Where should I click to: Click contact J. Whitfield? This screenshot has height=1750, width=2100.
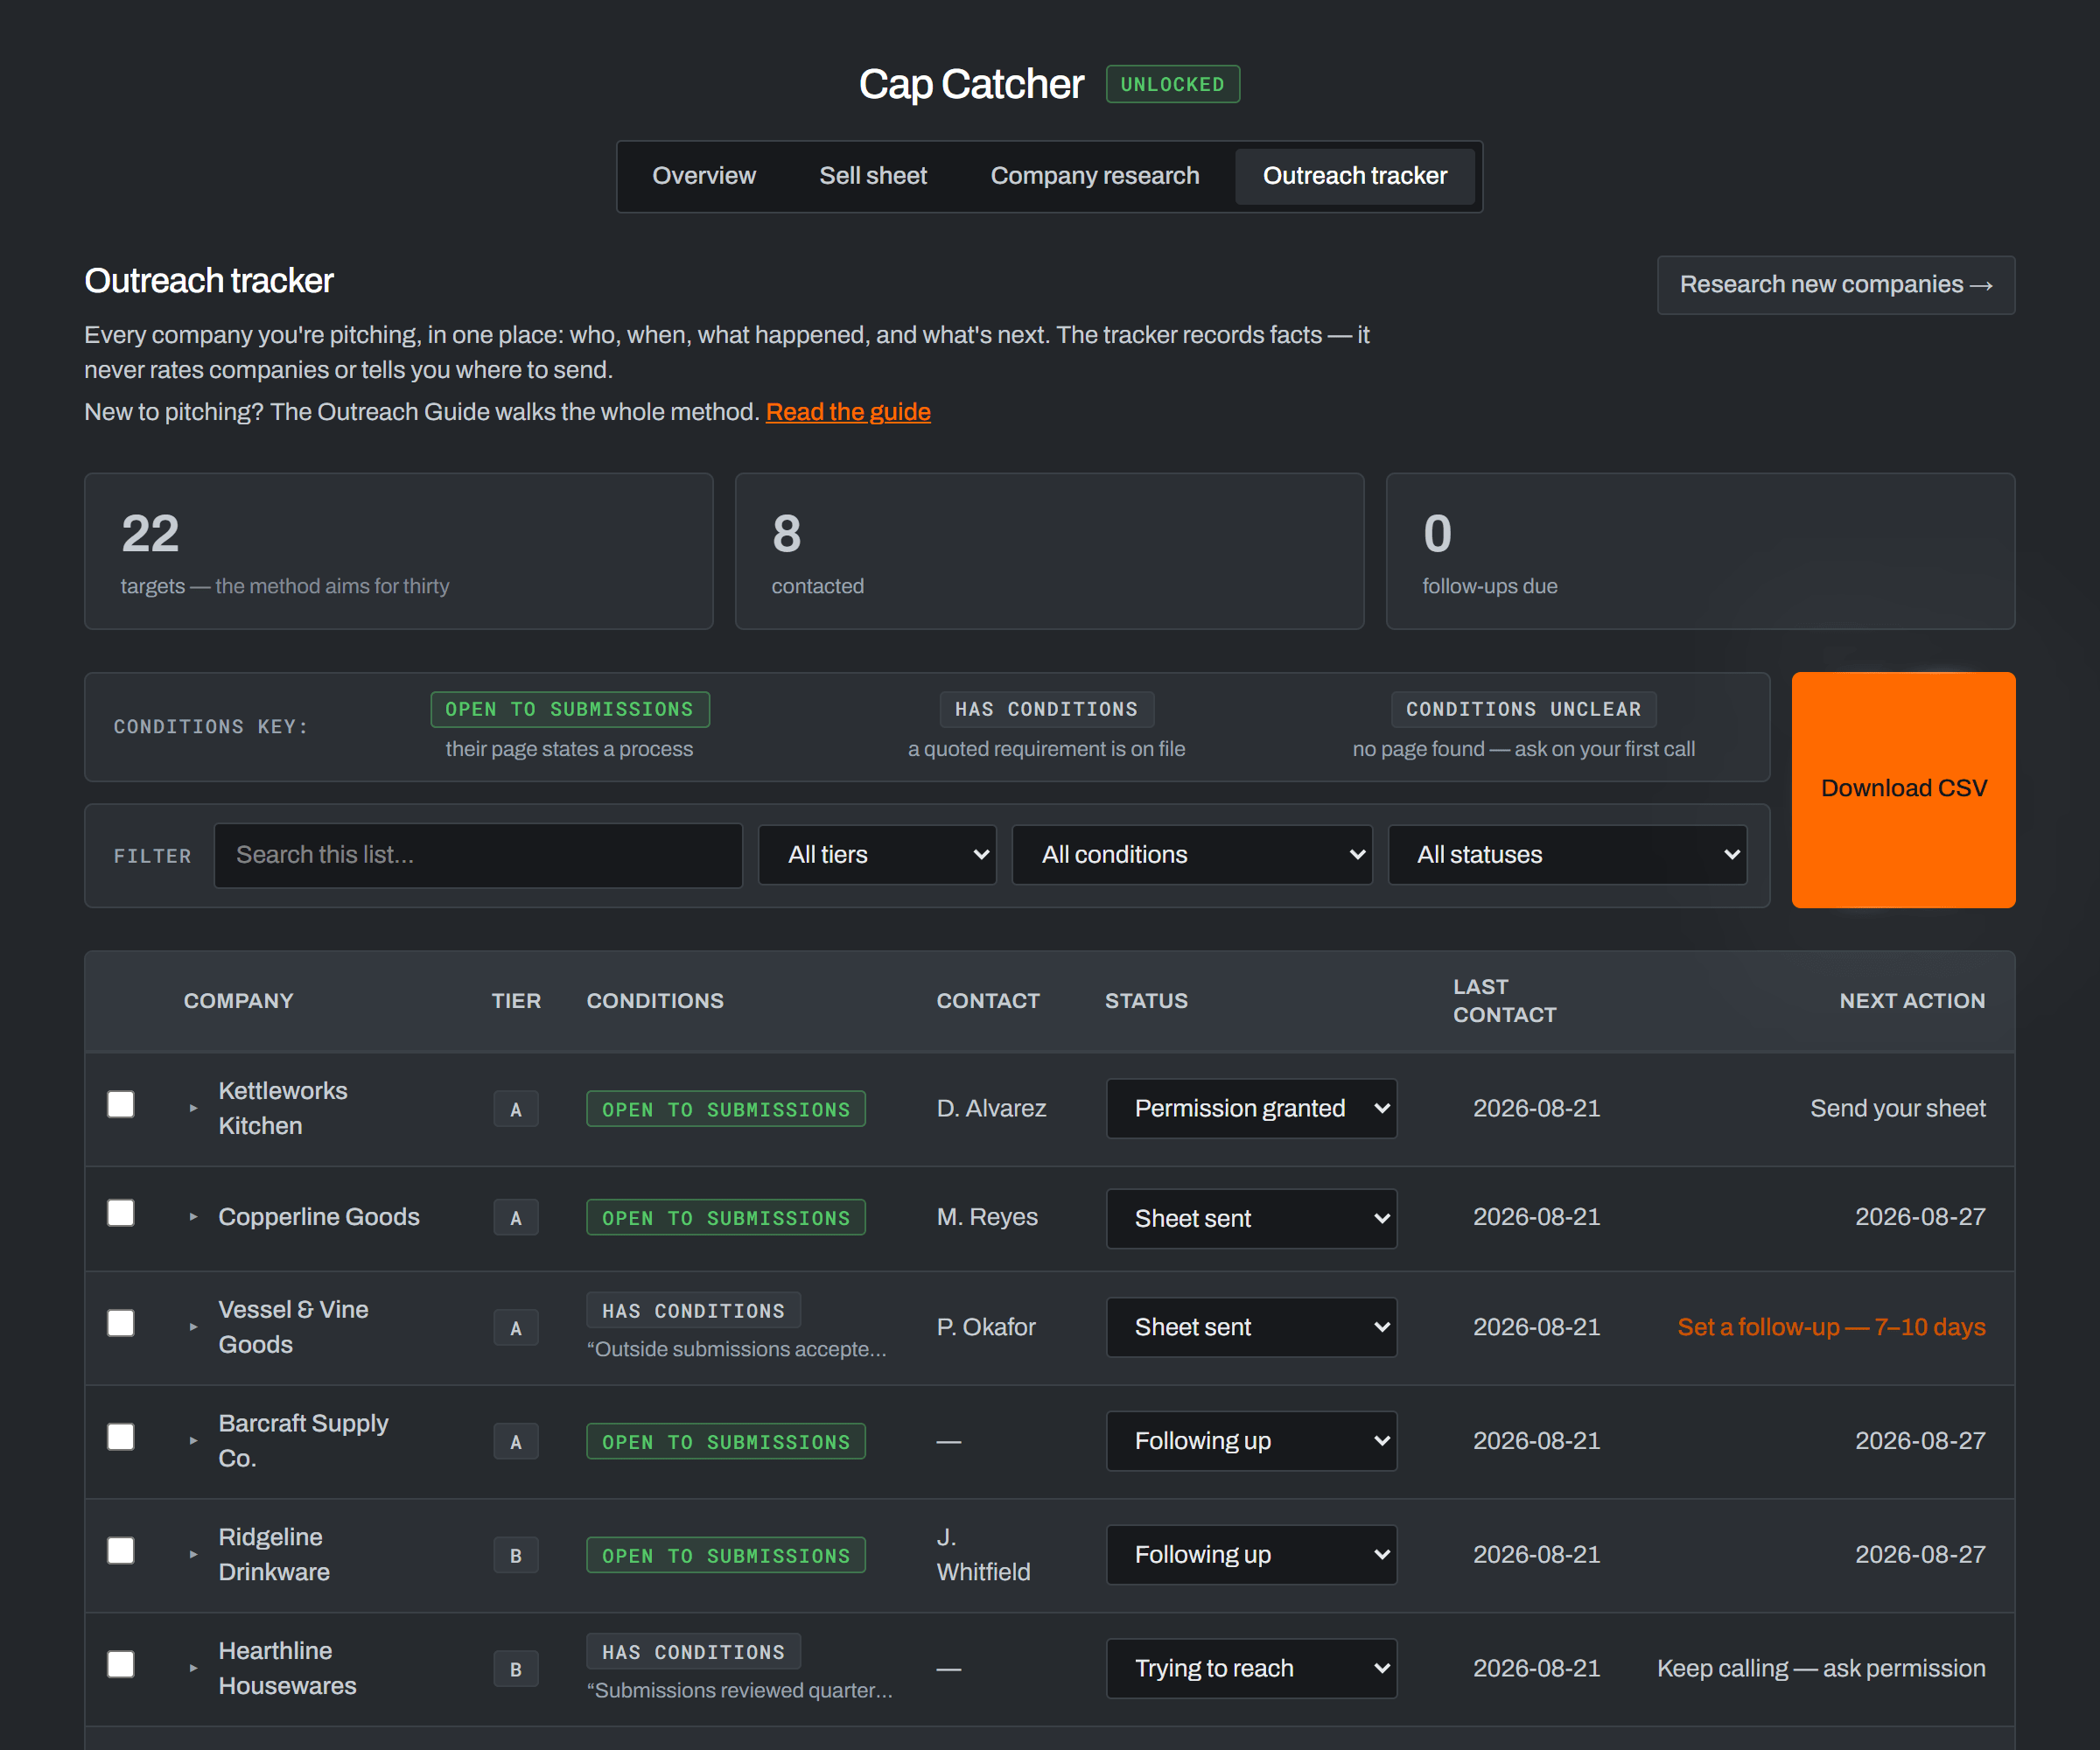pyautogui.click(x=983, y=1555)
